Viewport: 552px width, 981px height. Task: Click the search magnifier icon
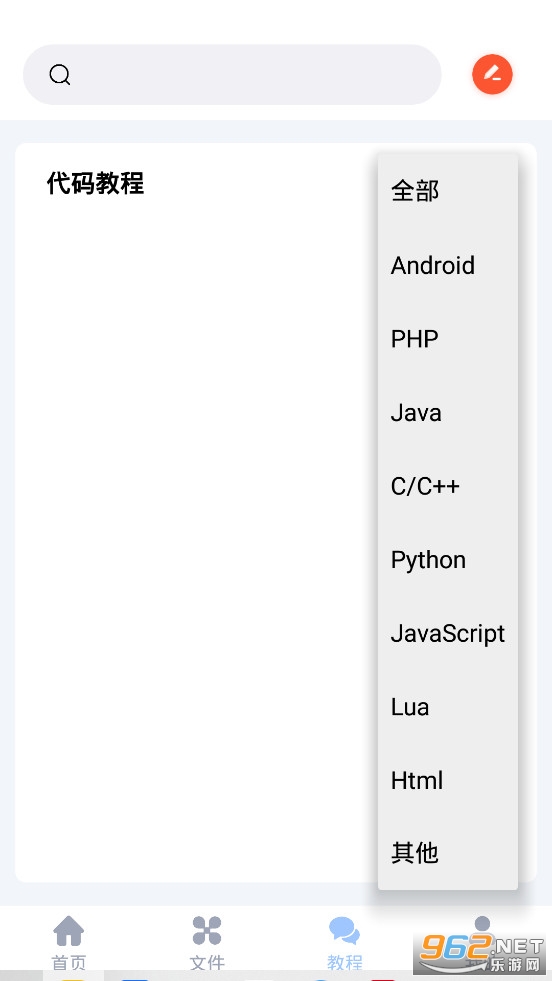[59, 75]
